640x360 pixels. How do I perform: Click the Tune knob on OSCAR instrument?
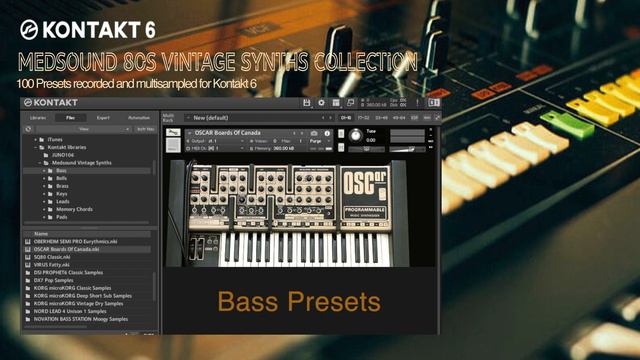pyautogui.click(x=356, y=135)
